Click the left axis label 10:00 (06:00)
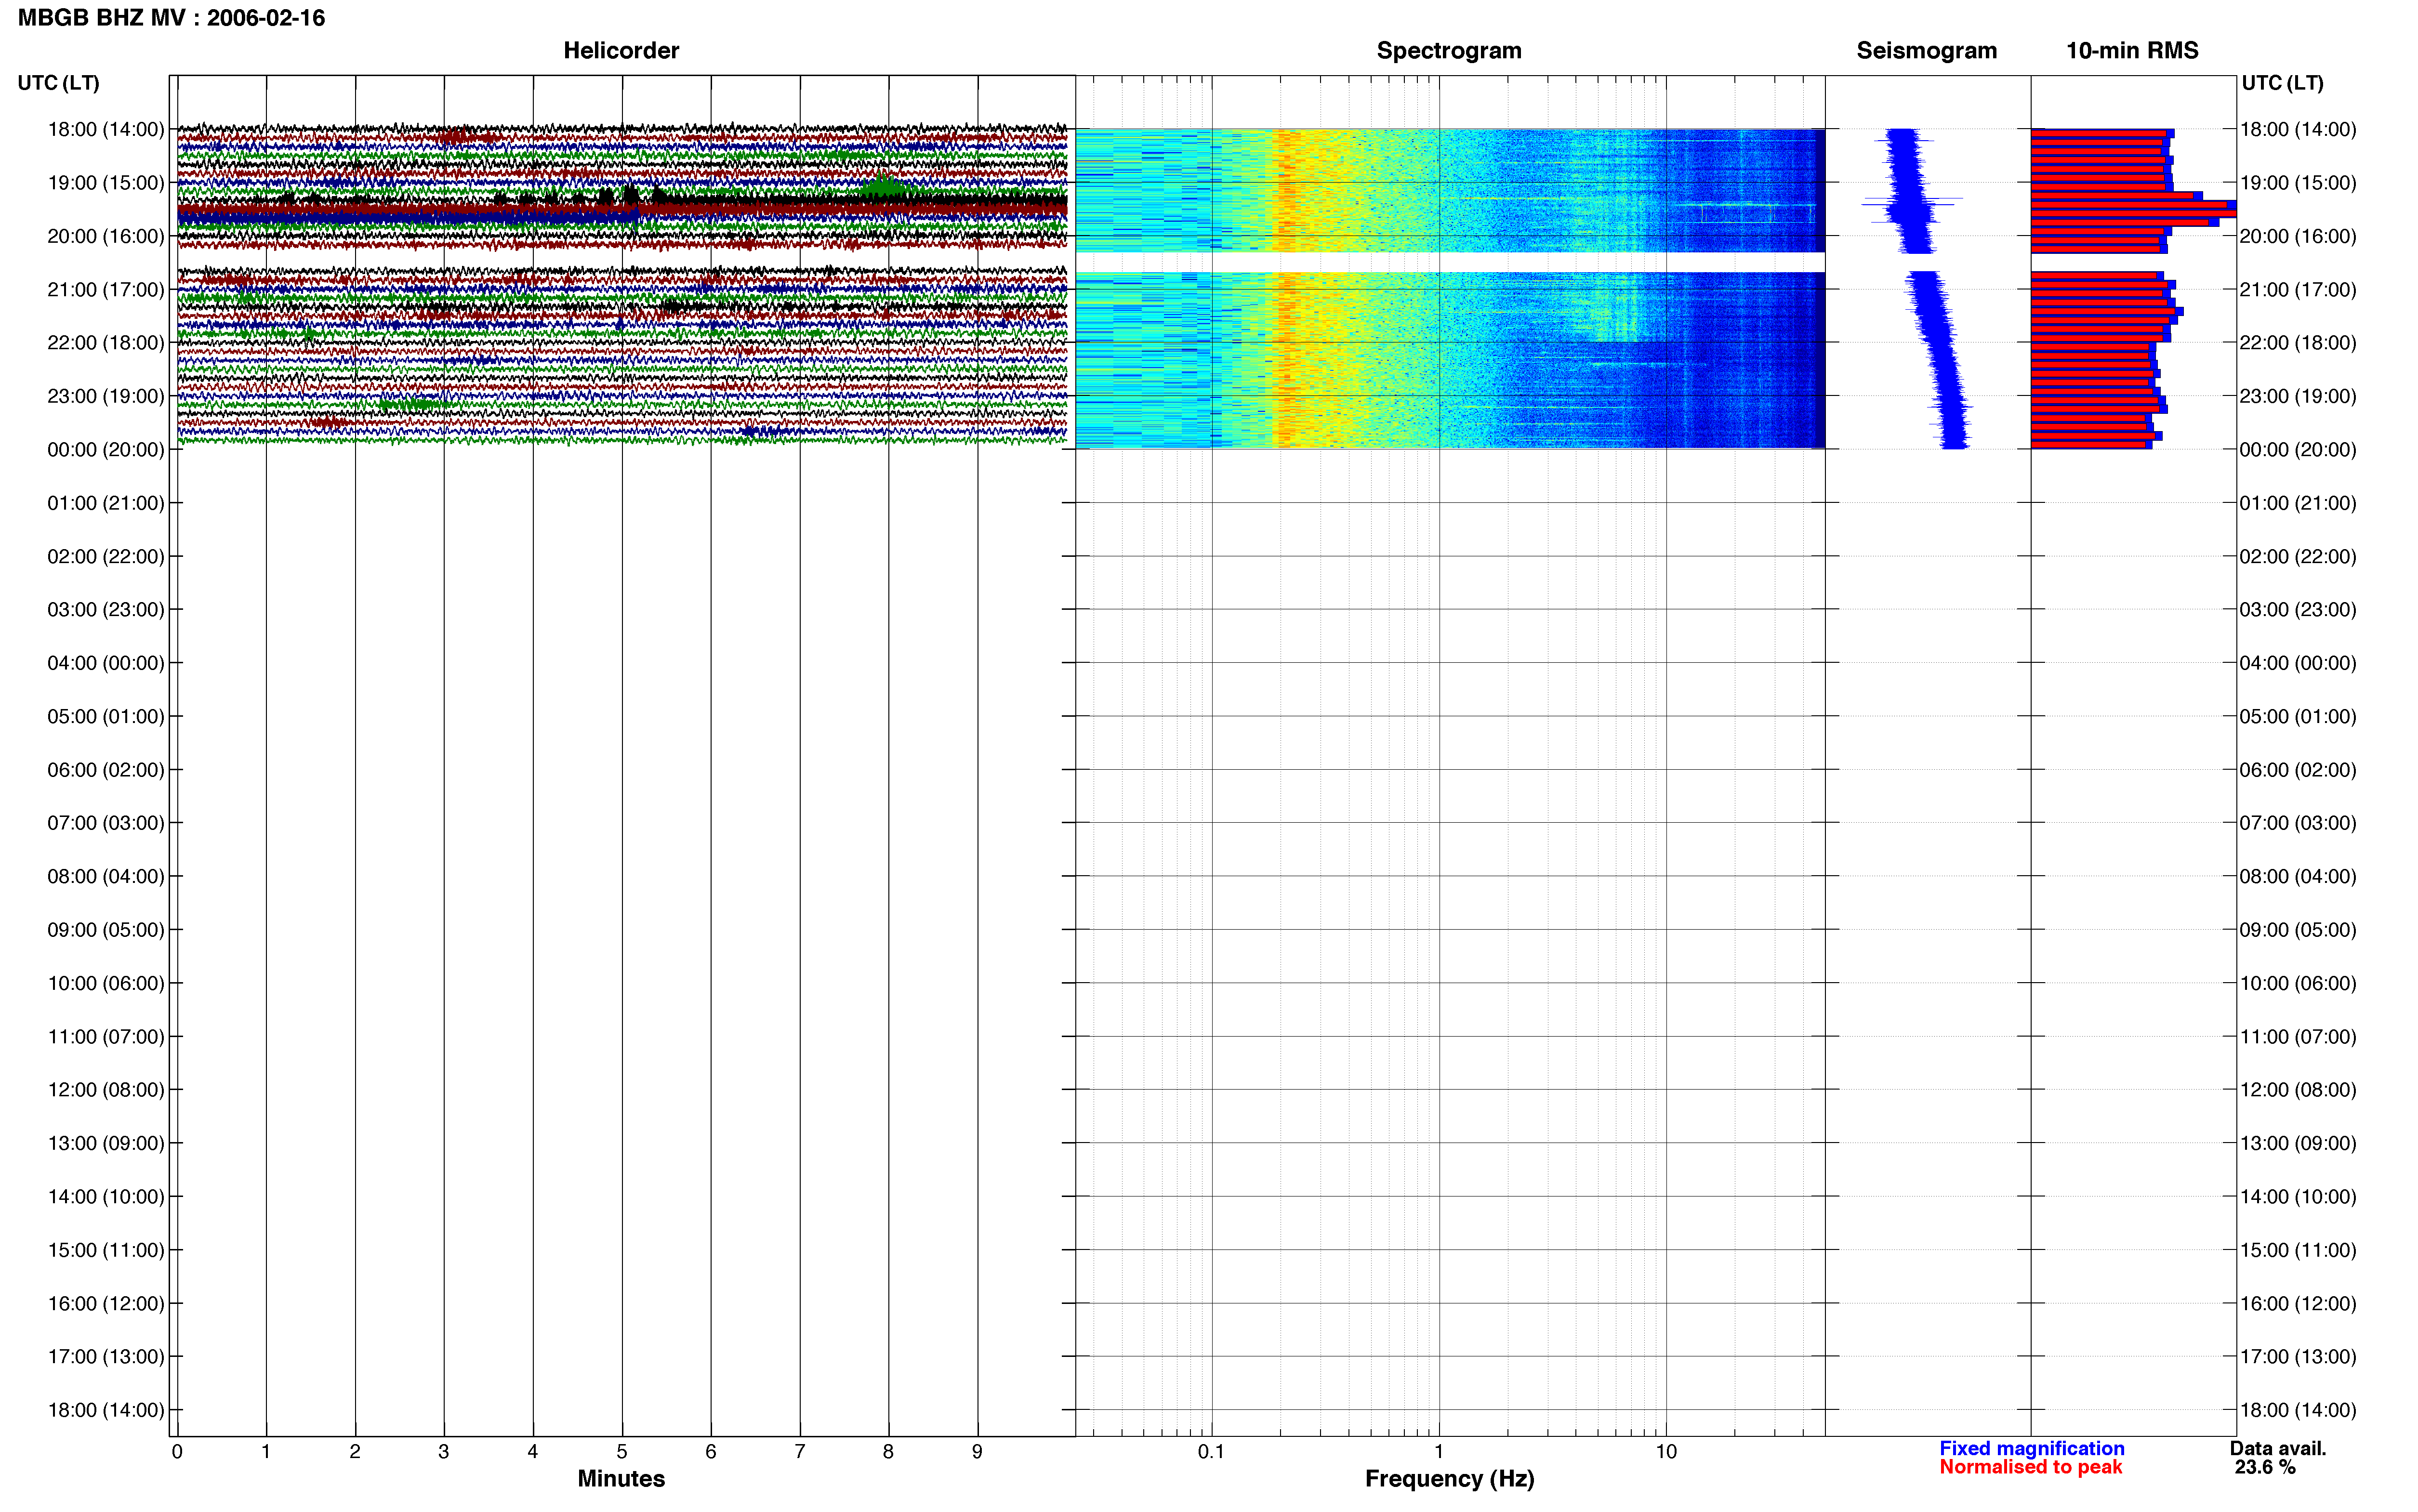 [106, 983]
